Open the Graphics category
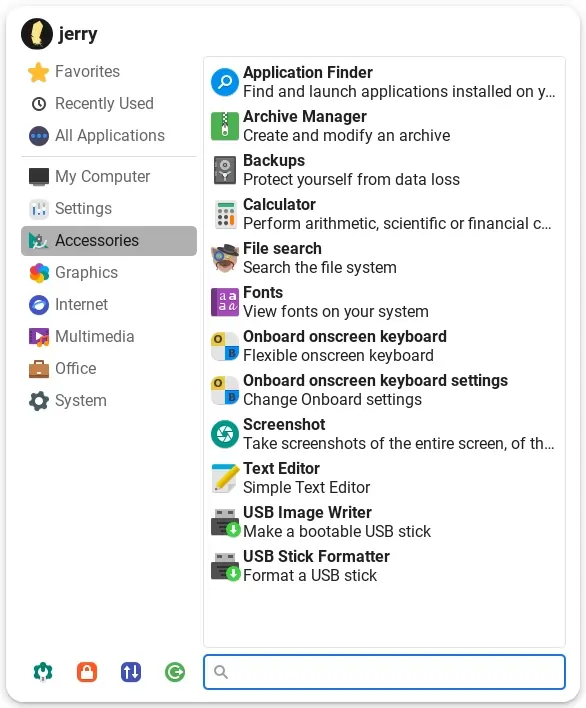Image resolution: width=586 pixels, height=708 pixels. tap(109, 273)
